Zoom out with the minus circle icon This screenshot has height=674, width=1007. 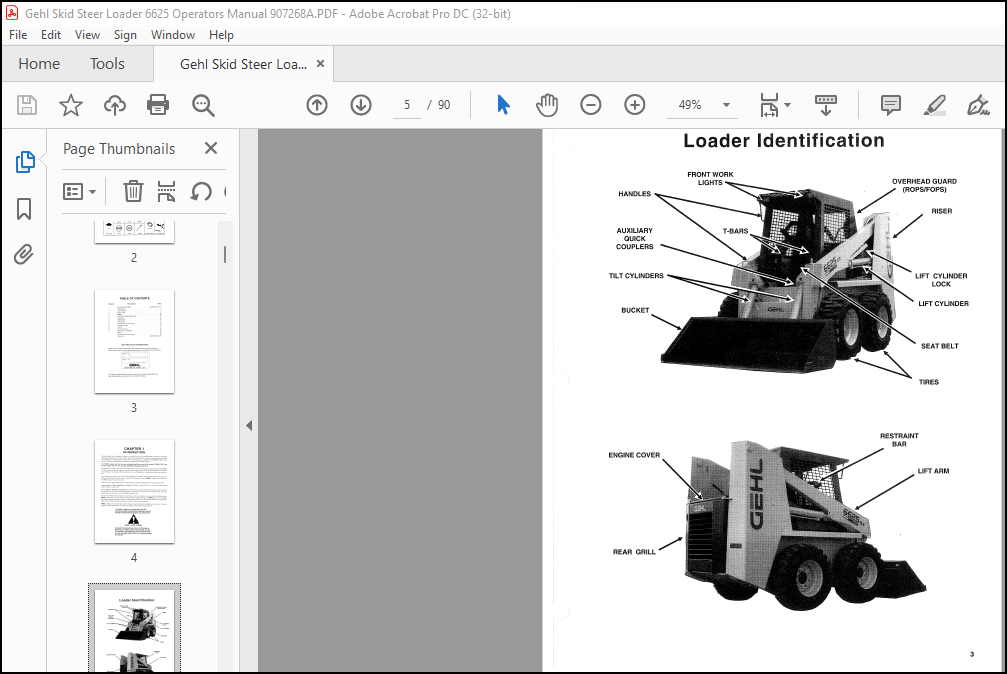[x=591, y=105]
